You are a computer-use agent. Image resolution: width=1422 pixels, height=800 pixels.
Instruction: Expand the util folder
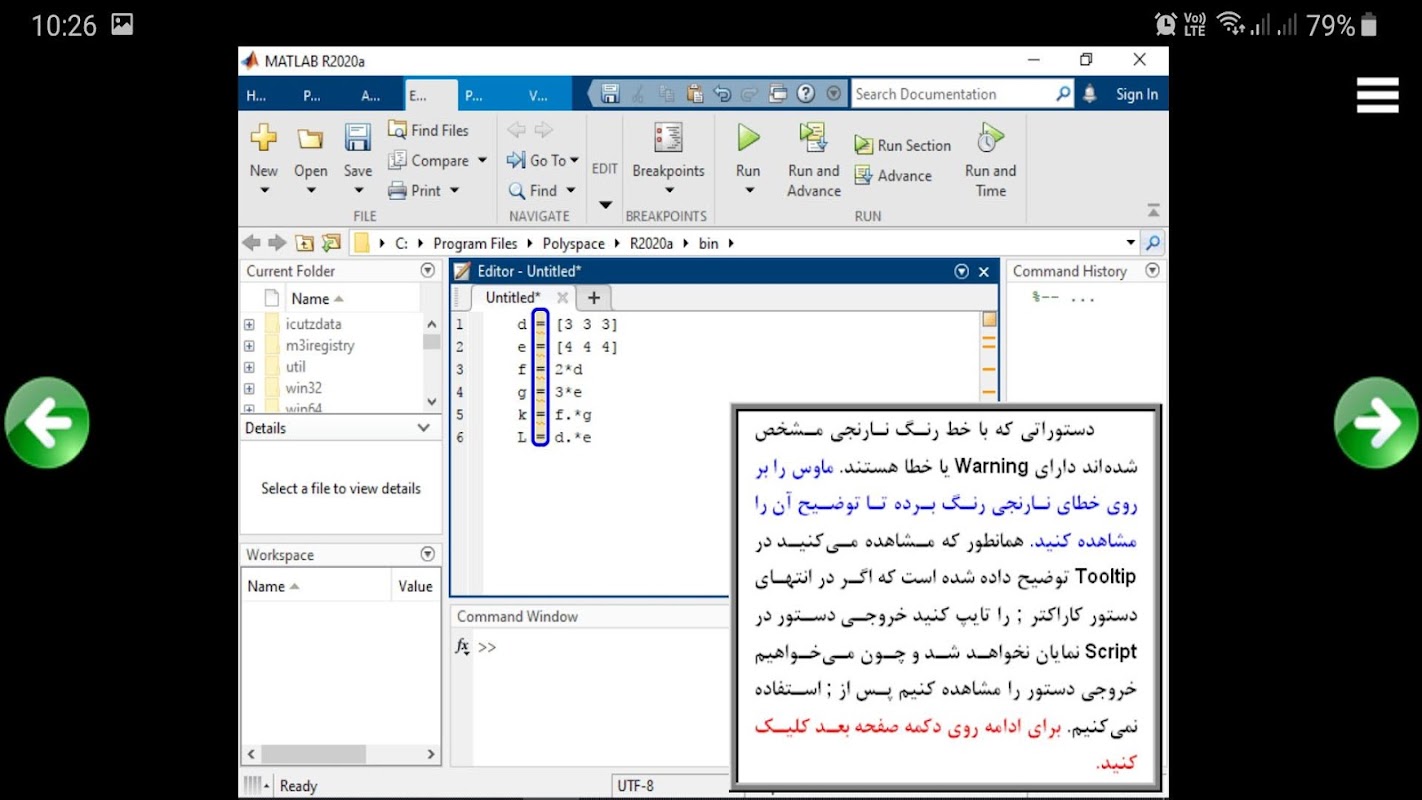pos(249,367)
